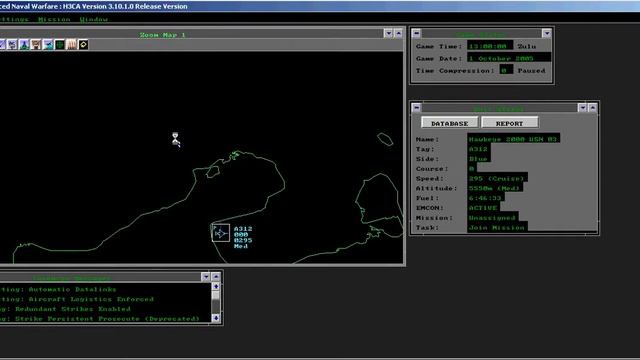Click the blue-green vessel toolbar icon
The width and height of the screenshot is (640, 360).
pos(24,44)
